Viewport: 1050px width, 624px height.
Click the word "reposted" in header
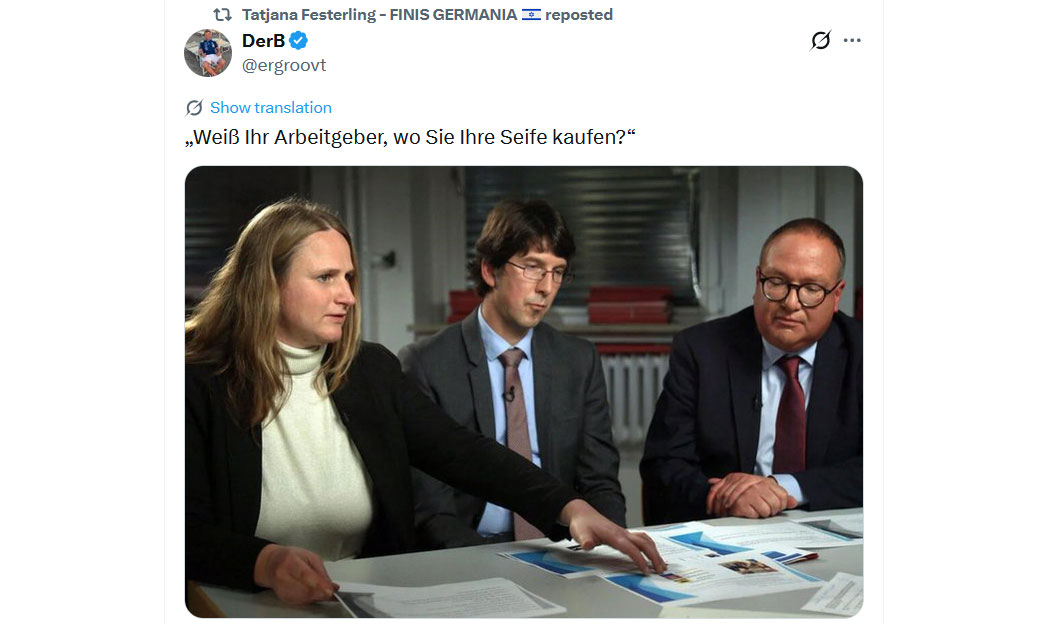[x=579, y=15]
